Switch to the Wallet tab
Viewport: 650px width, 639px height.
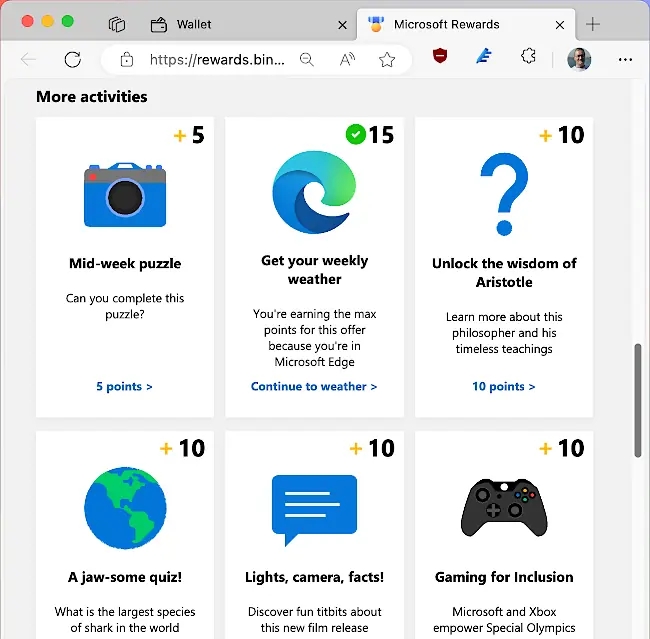[249, 24]
